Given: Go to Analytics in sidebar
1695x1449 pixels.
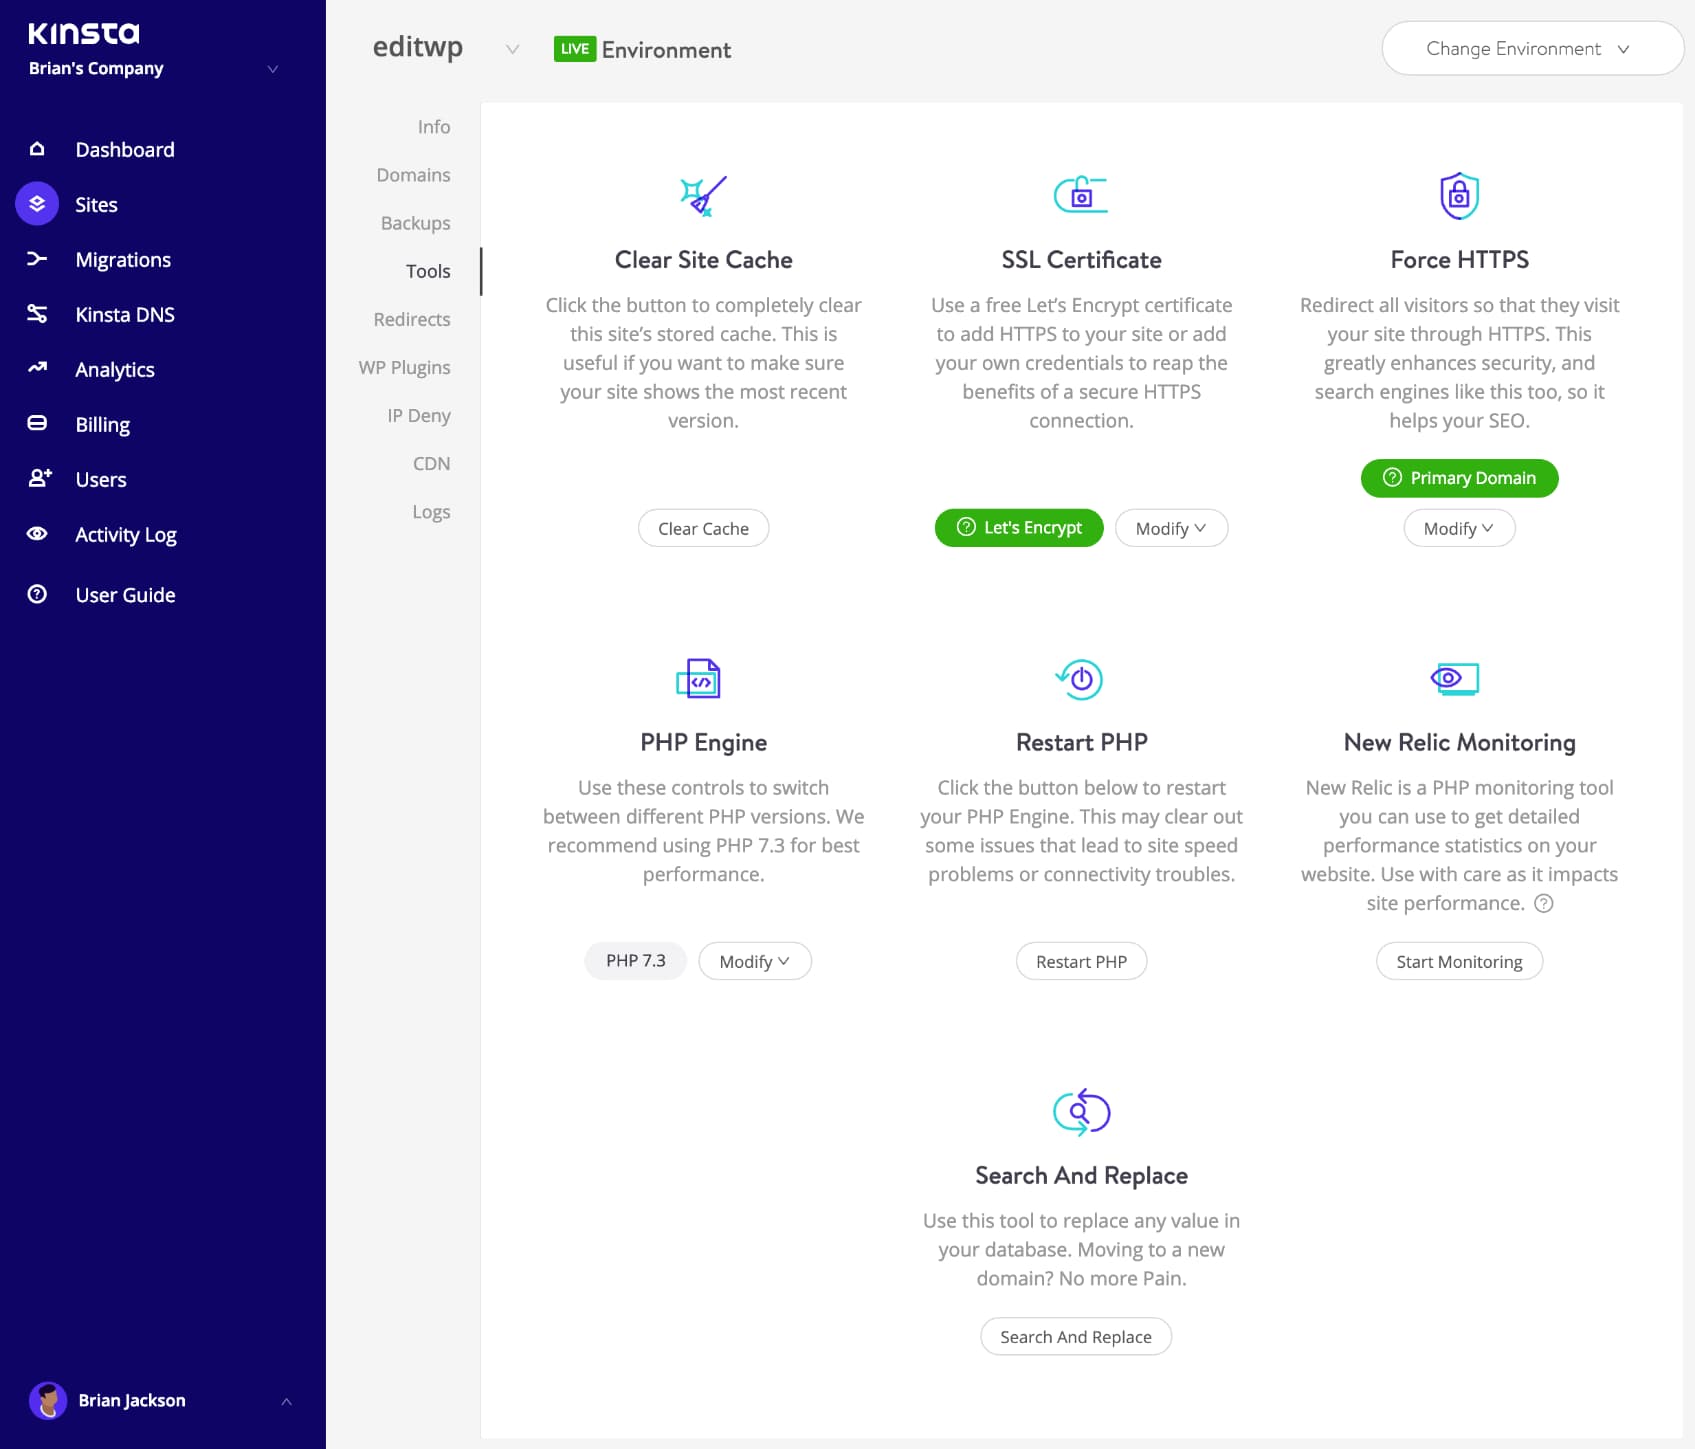Looking at the screenshot, I should coord(115,369).
